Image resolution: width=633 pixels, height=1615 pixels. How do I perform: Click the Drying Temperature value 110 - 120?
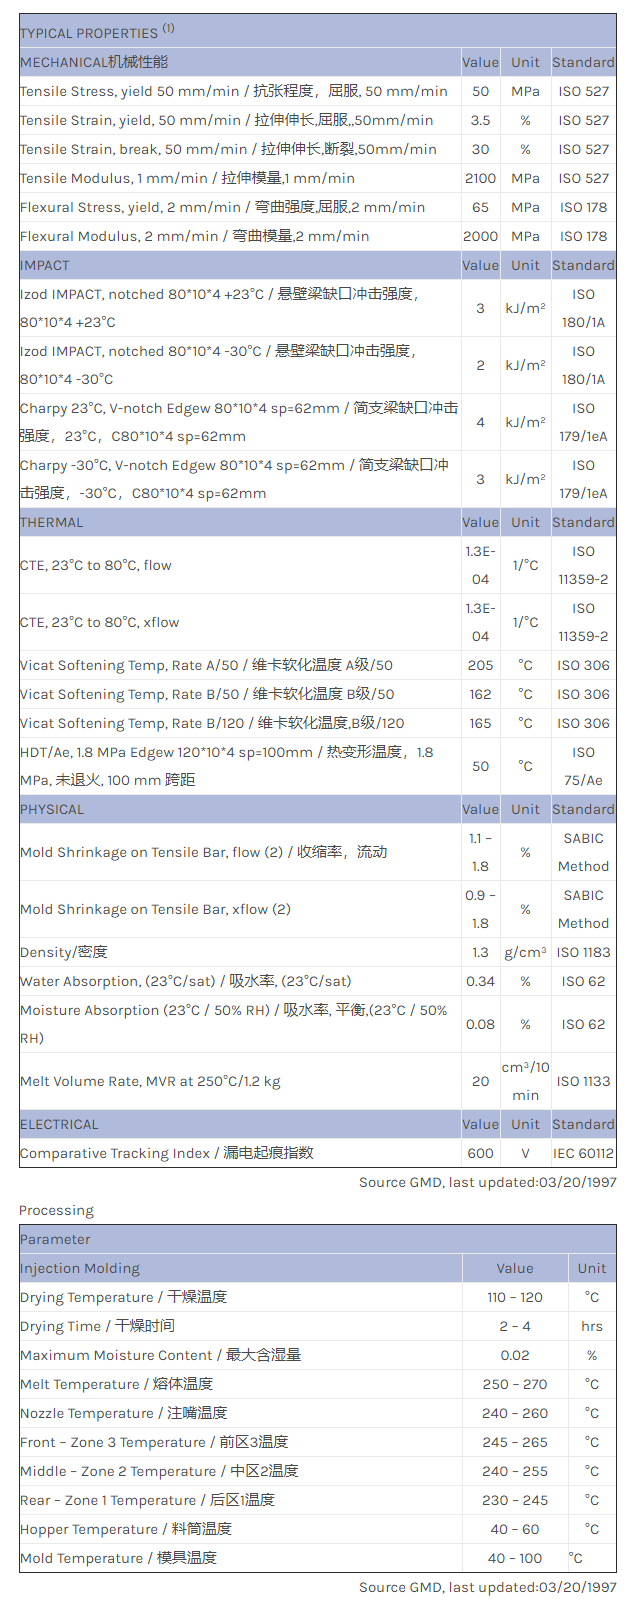click(515, 1297)
